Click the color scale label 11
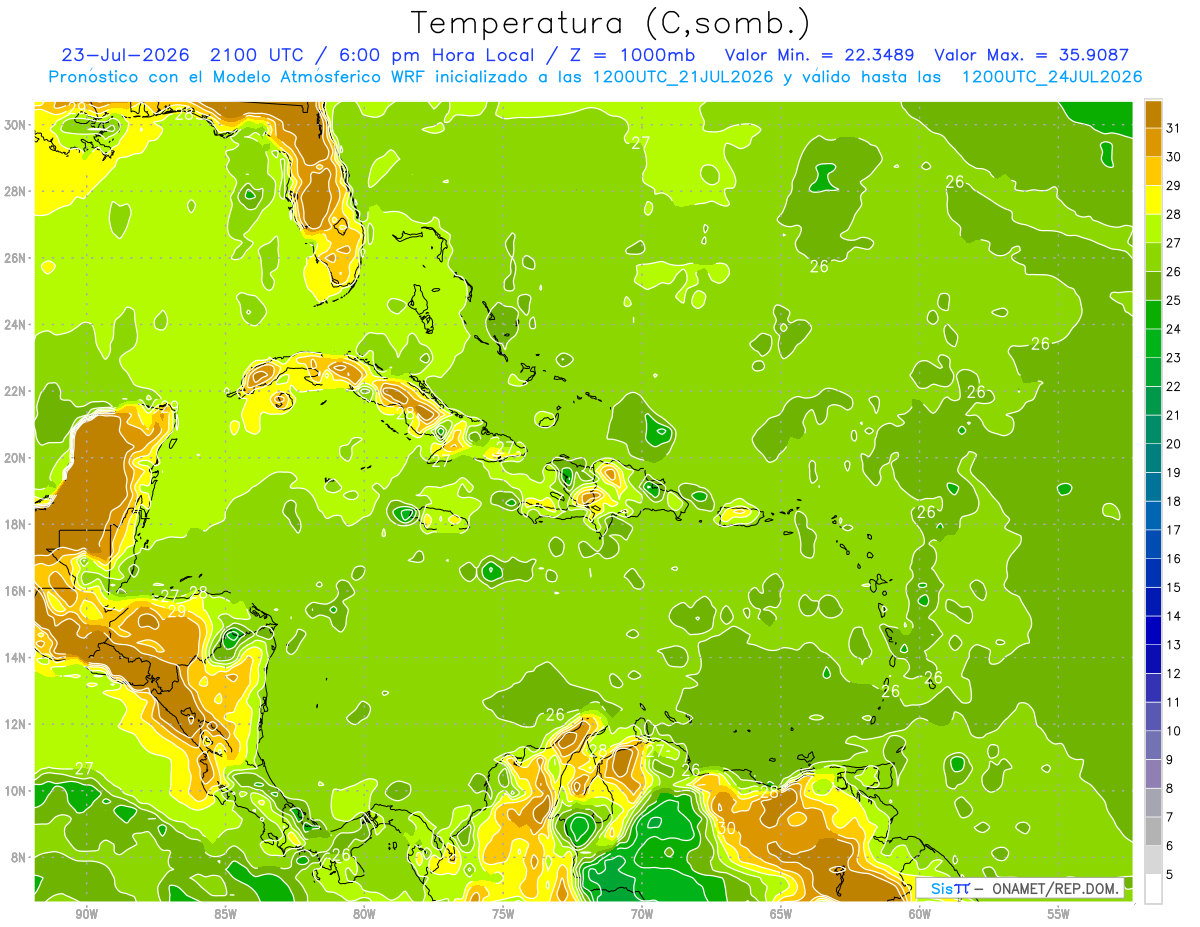1200x927 pixels. (x=1173, y=703)
